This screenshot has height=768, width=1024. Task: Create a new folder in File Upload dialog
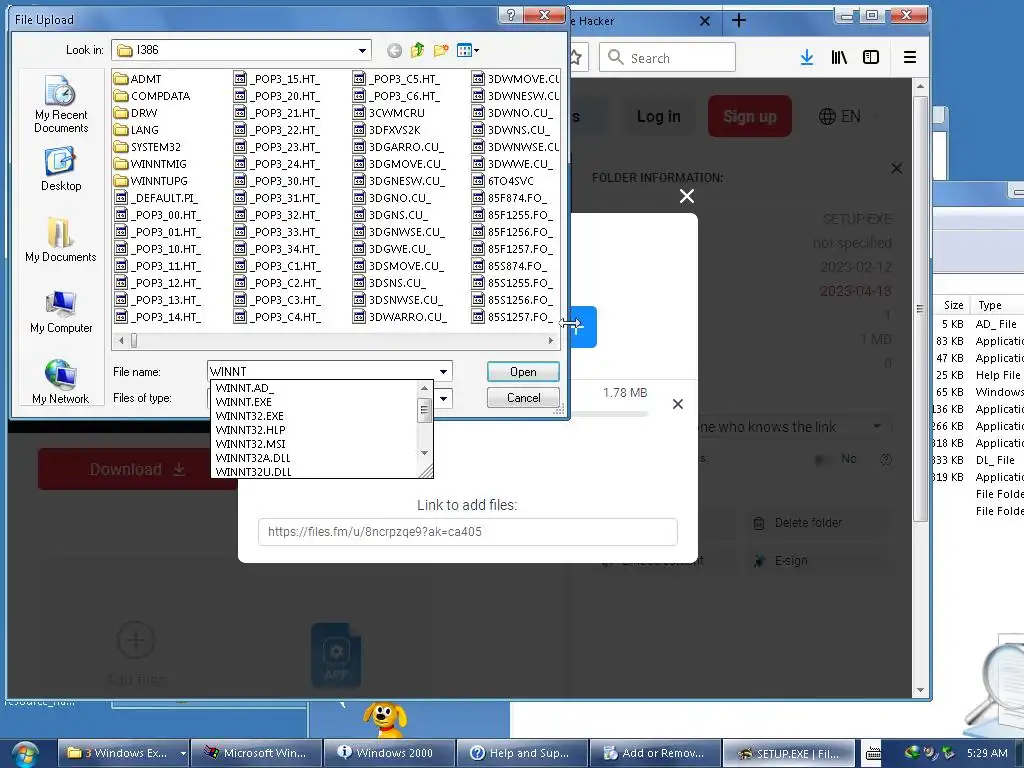(x=441, y=50)
